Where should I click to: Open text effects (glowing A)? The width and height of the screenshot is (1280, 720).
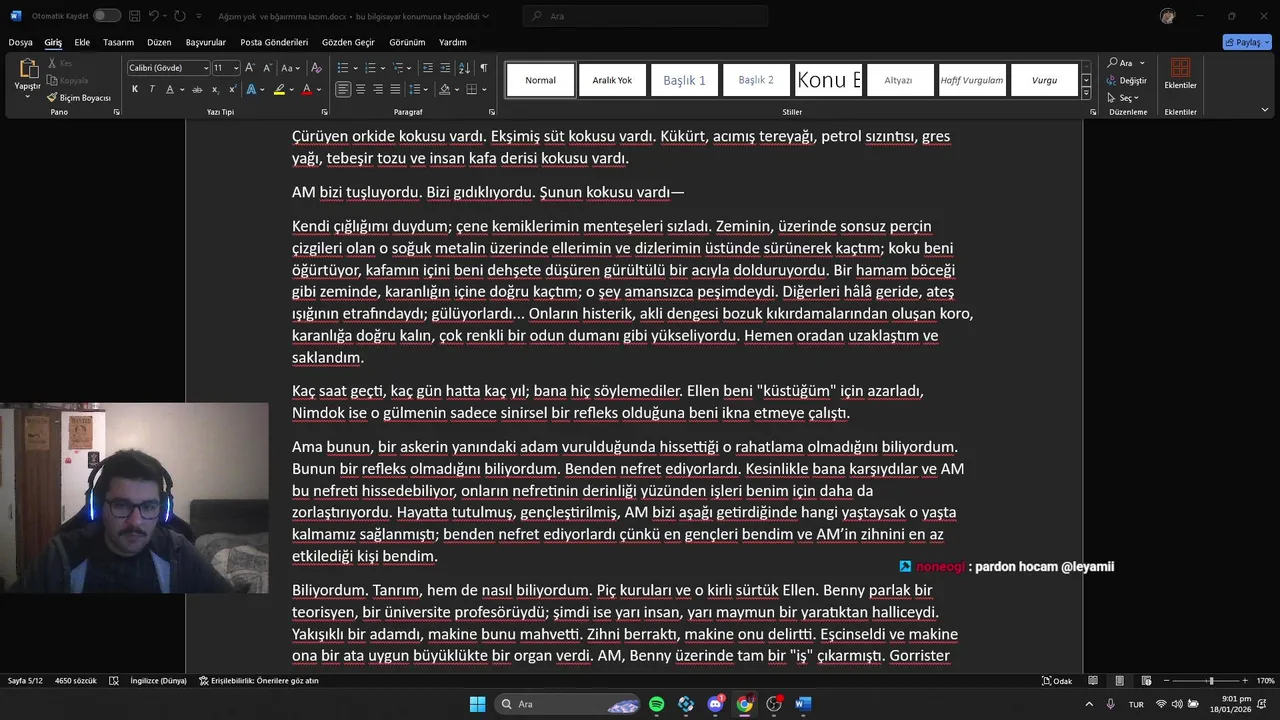(x=250, y=89)
